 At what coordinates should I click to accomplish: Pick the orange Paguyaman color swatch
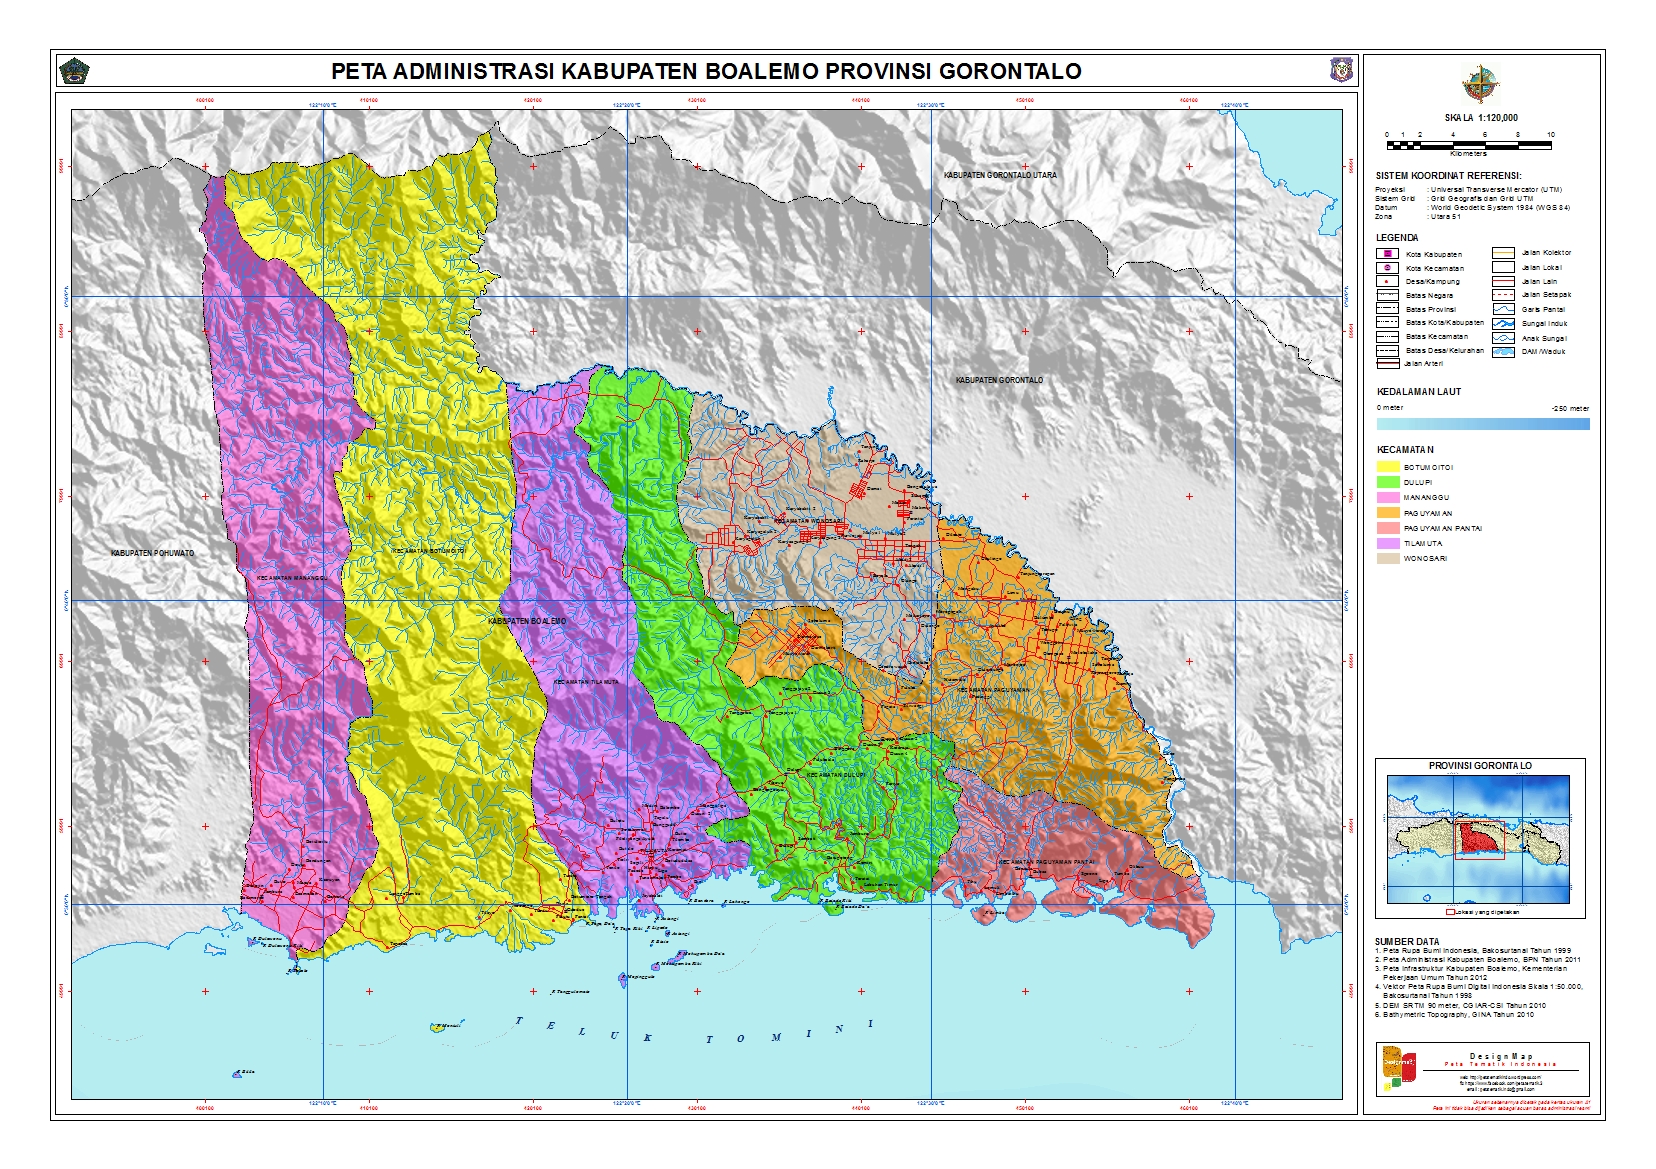(1387, 513)
